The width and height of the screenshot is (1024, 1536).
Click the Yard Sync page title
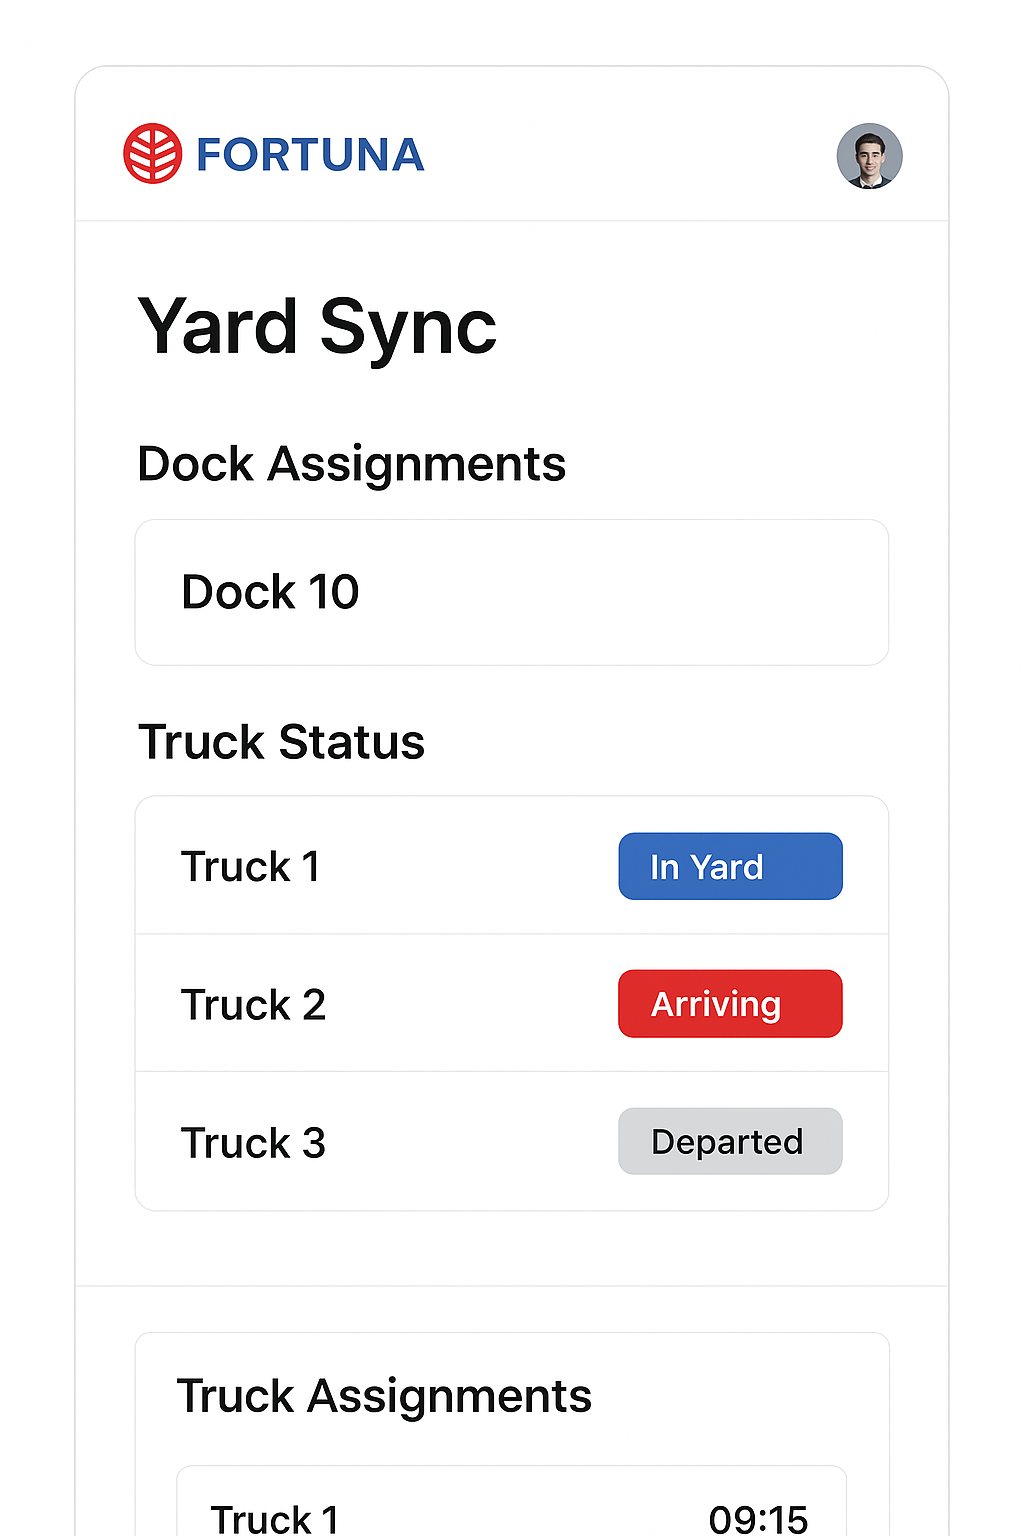click(317, 327)
